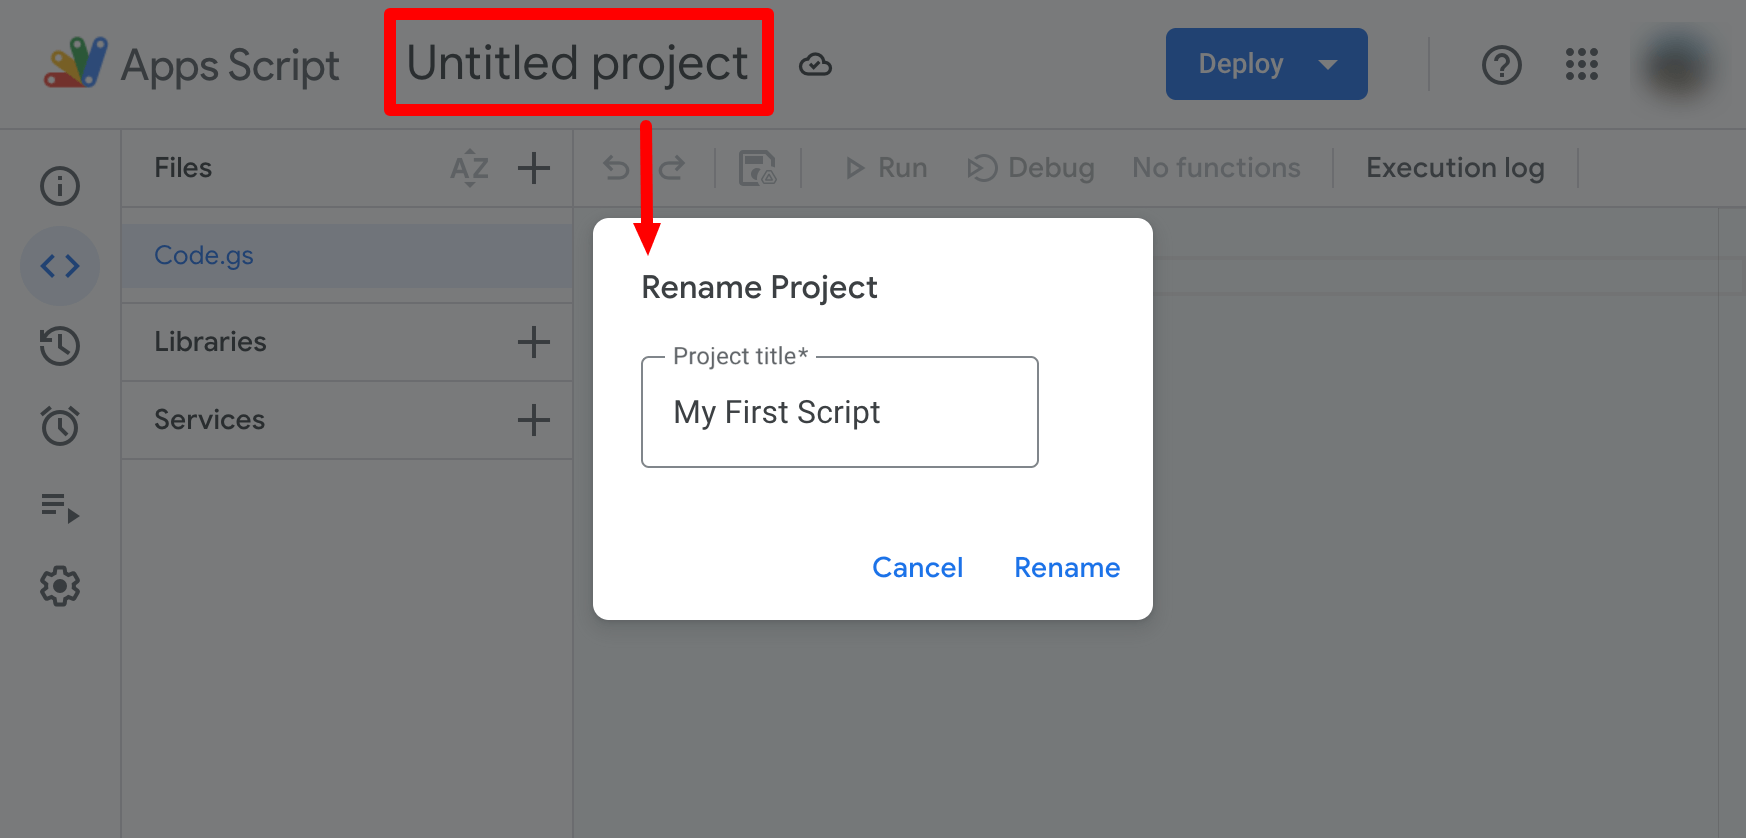Open the No functions selector
Screen dimensions: 1746x838
pos(1215,167)
